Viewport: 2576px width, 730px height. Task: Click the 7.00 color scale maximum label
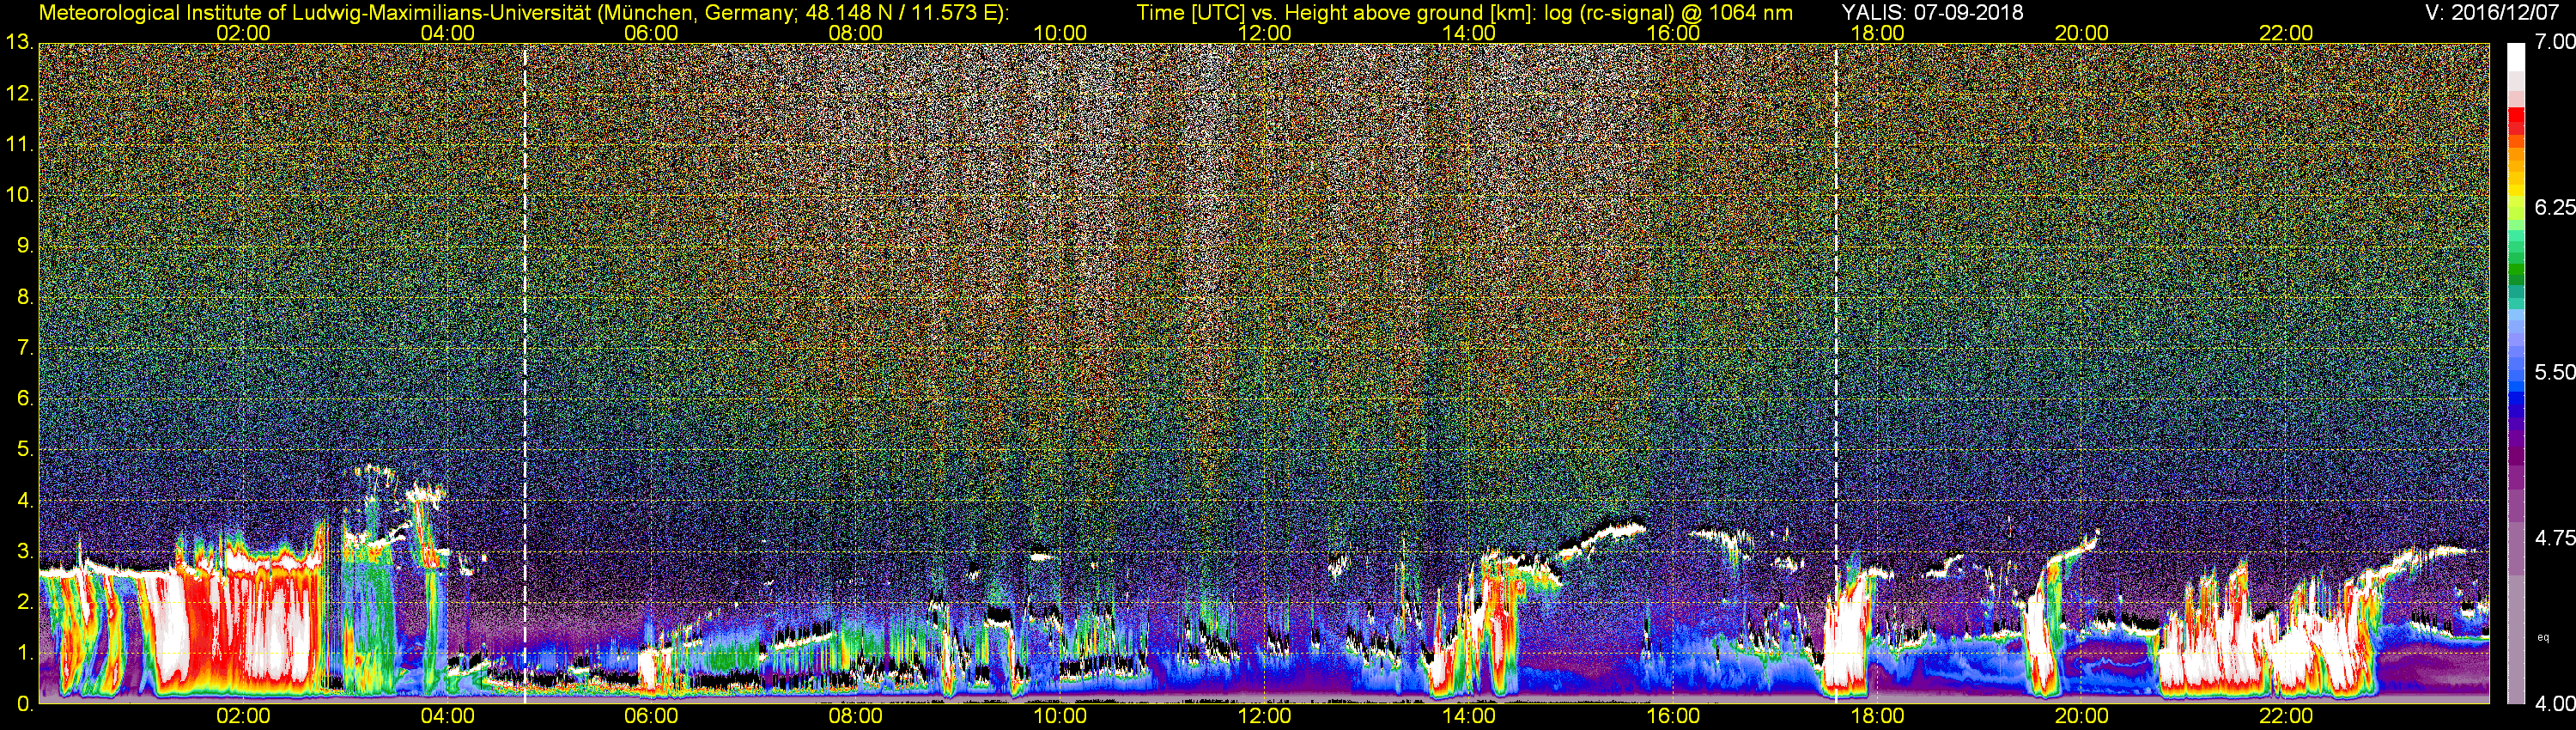click(x=2554, y=42)
